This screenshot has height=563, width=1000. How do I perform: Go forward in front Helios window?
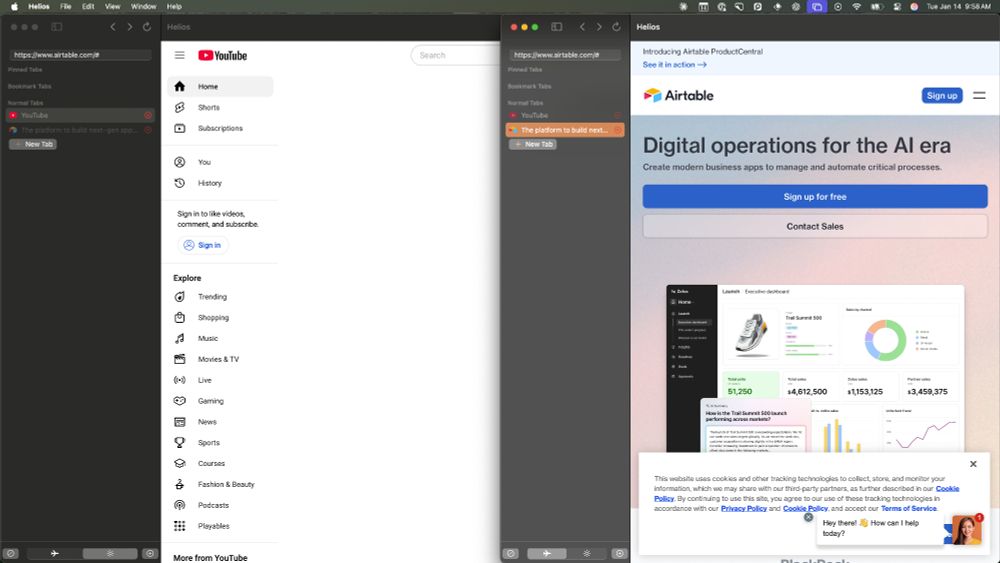pyautogui.click(x=599, y=27)
